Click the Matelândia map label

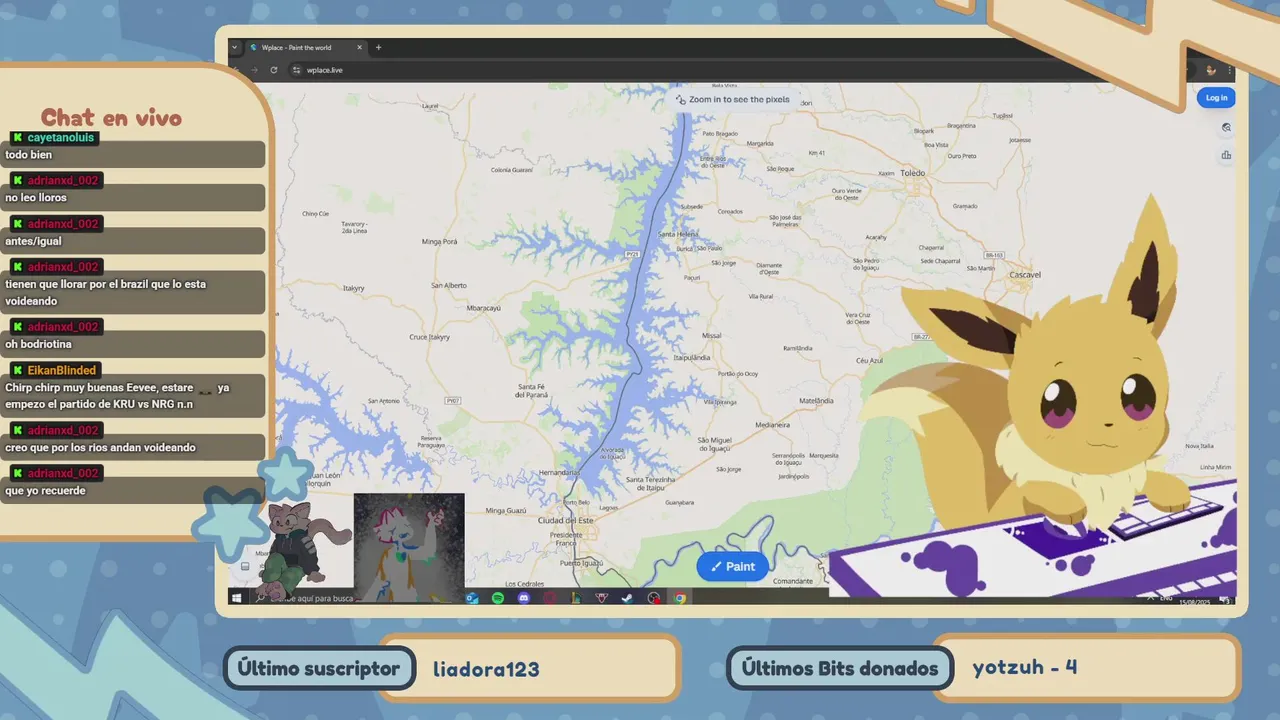pyautogui.click(x=816, y=401)
